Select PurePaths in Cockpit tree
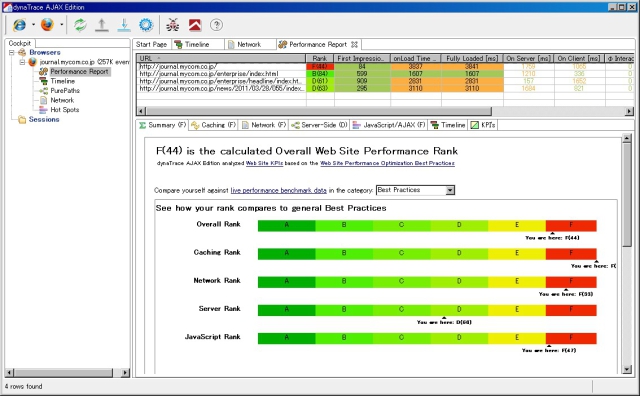 coord(65,91)
